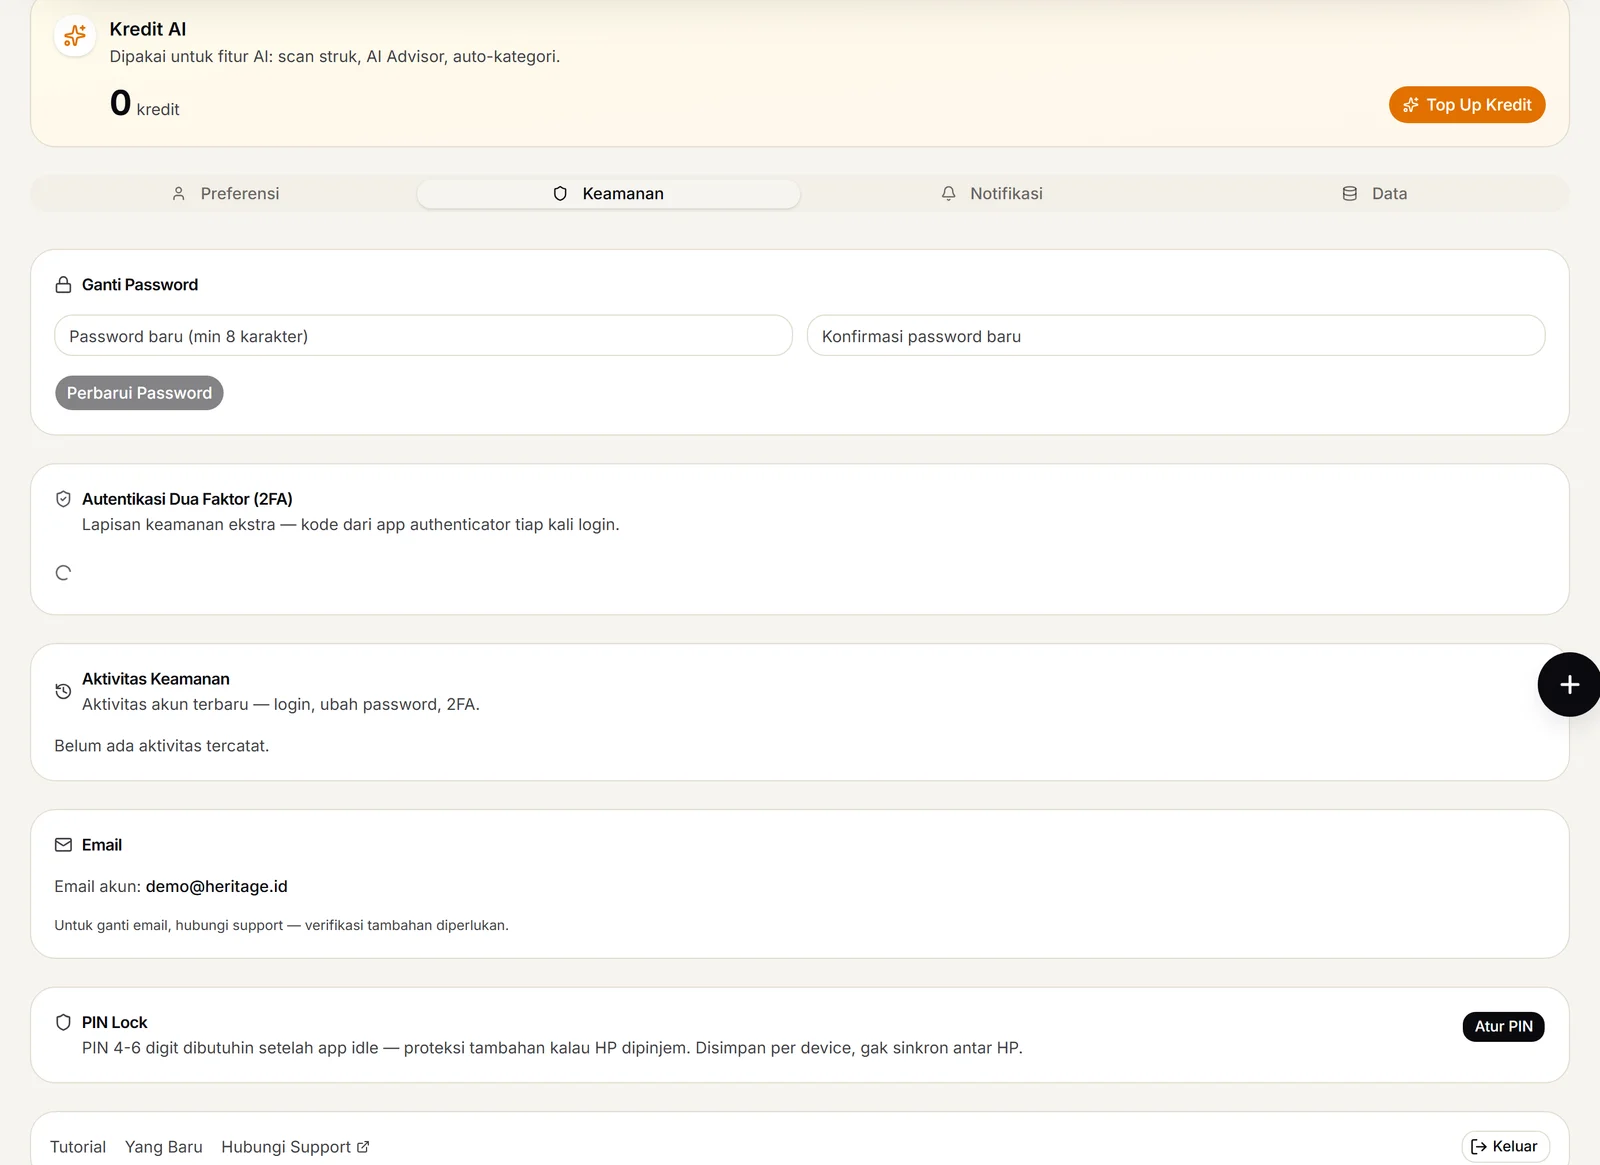Click the shield-check icon next to 2FA heading
Image resolution: width=1600 pixels, height=1165 pixels.
[x=63, y=499]
